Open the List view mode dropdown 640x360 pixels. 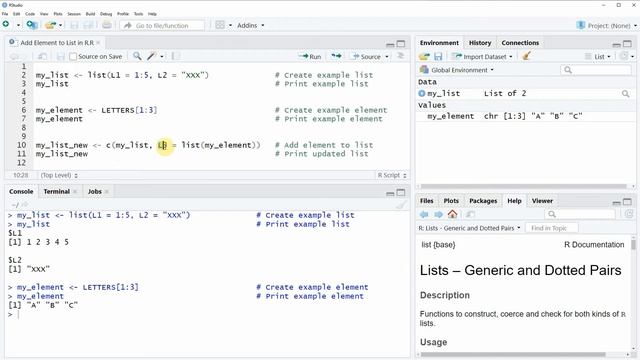pos(598,56)
